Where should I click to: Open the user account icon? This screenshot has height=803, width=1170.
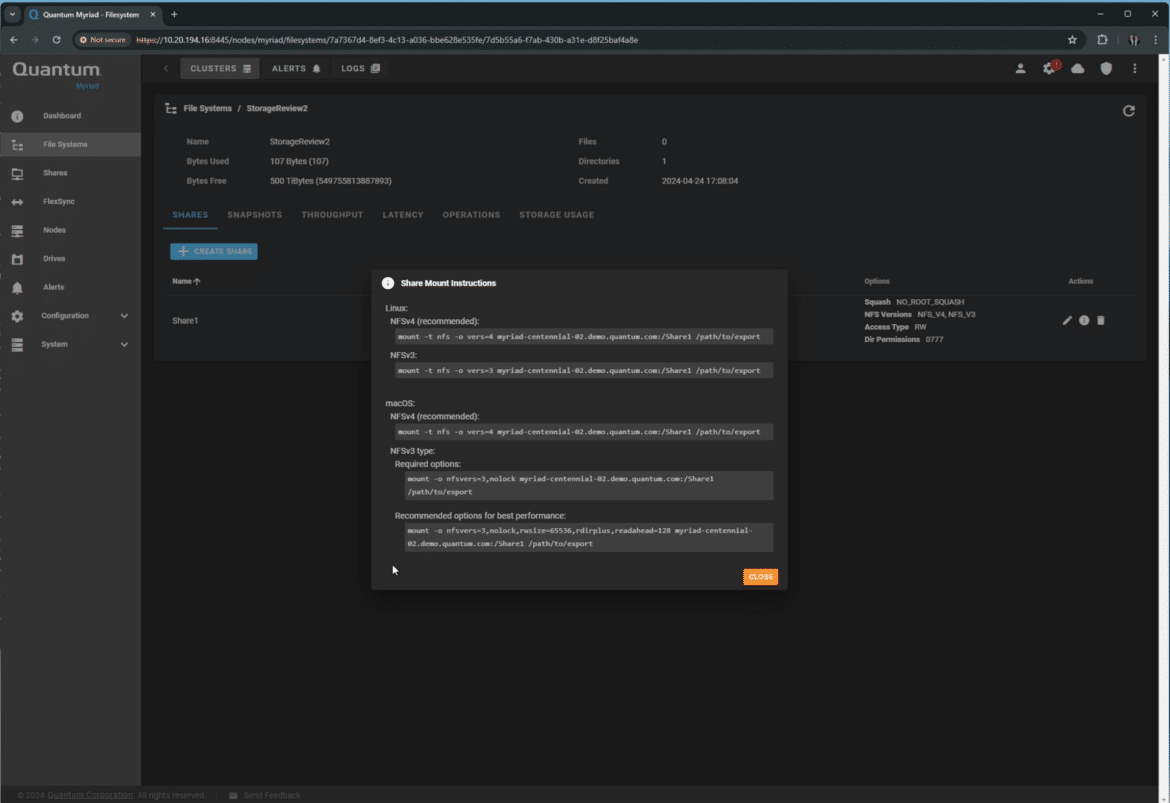click(x=1020, y=69)
